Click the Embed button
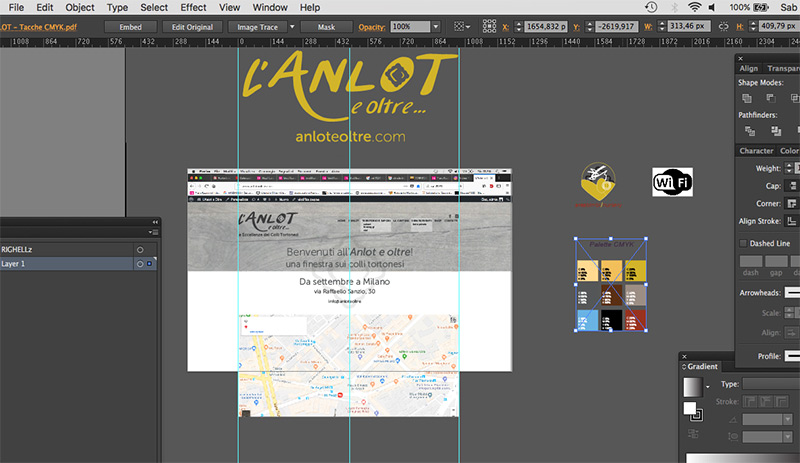 point(131,27)
